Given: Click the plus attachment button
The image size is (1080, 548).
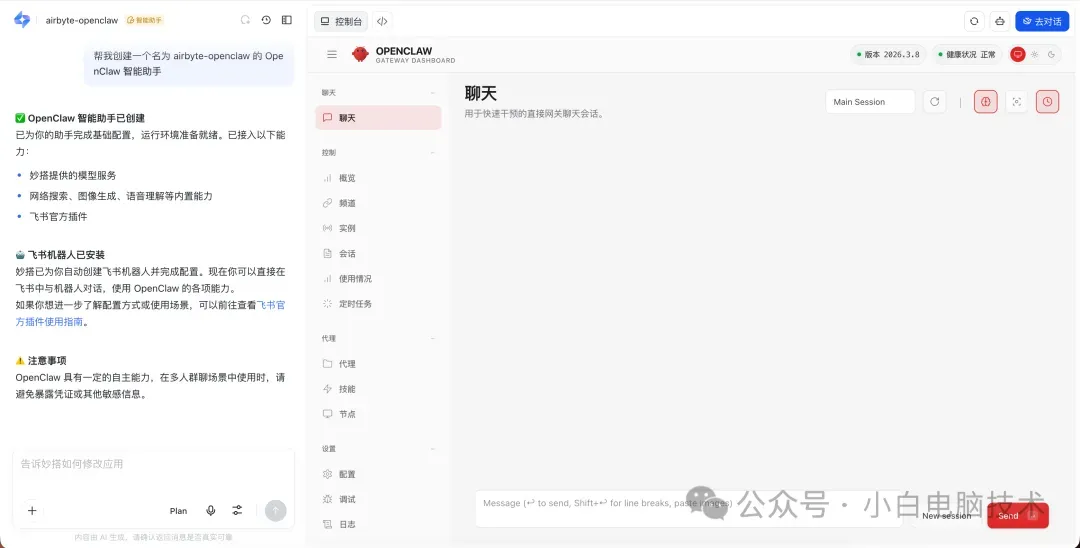Looking at the screenshot, I should 32,510.
